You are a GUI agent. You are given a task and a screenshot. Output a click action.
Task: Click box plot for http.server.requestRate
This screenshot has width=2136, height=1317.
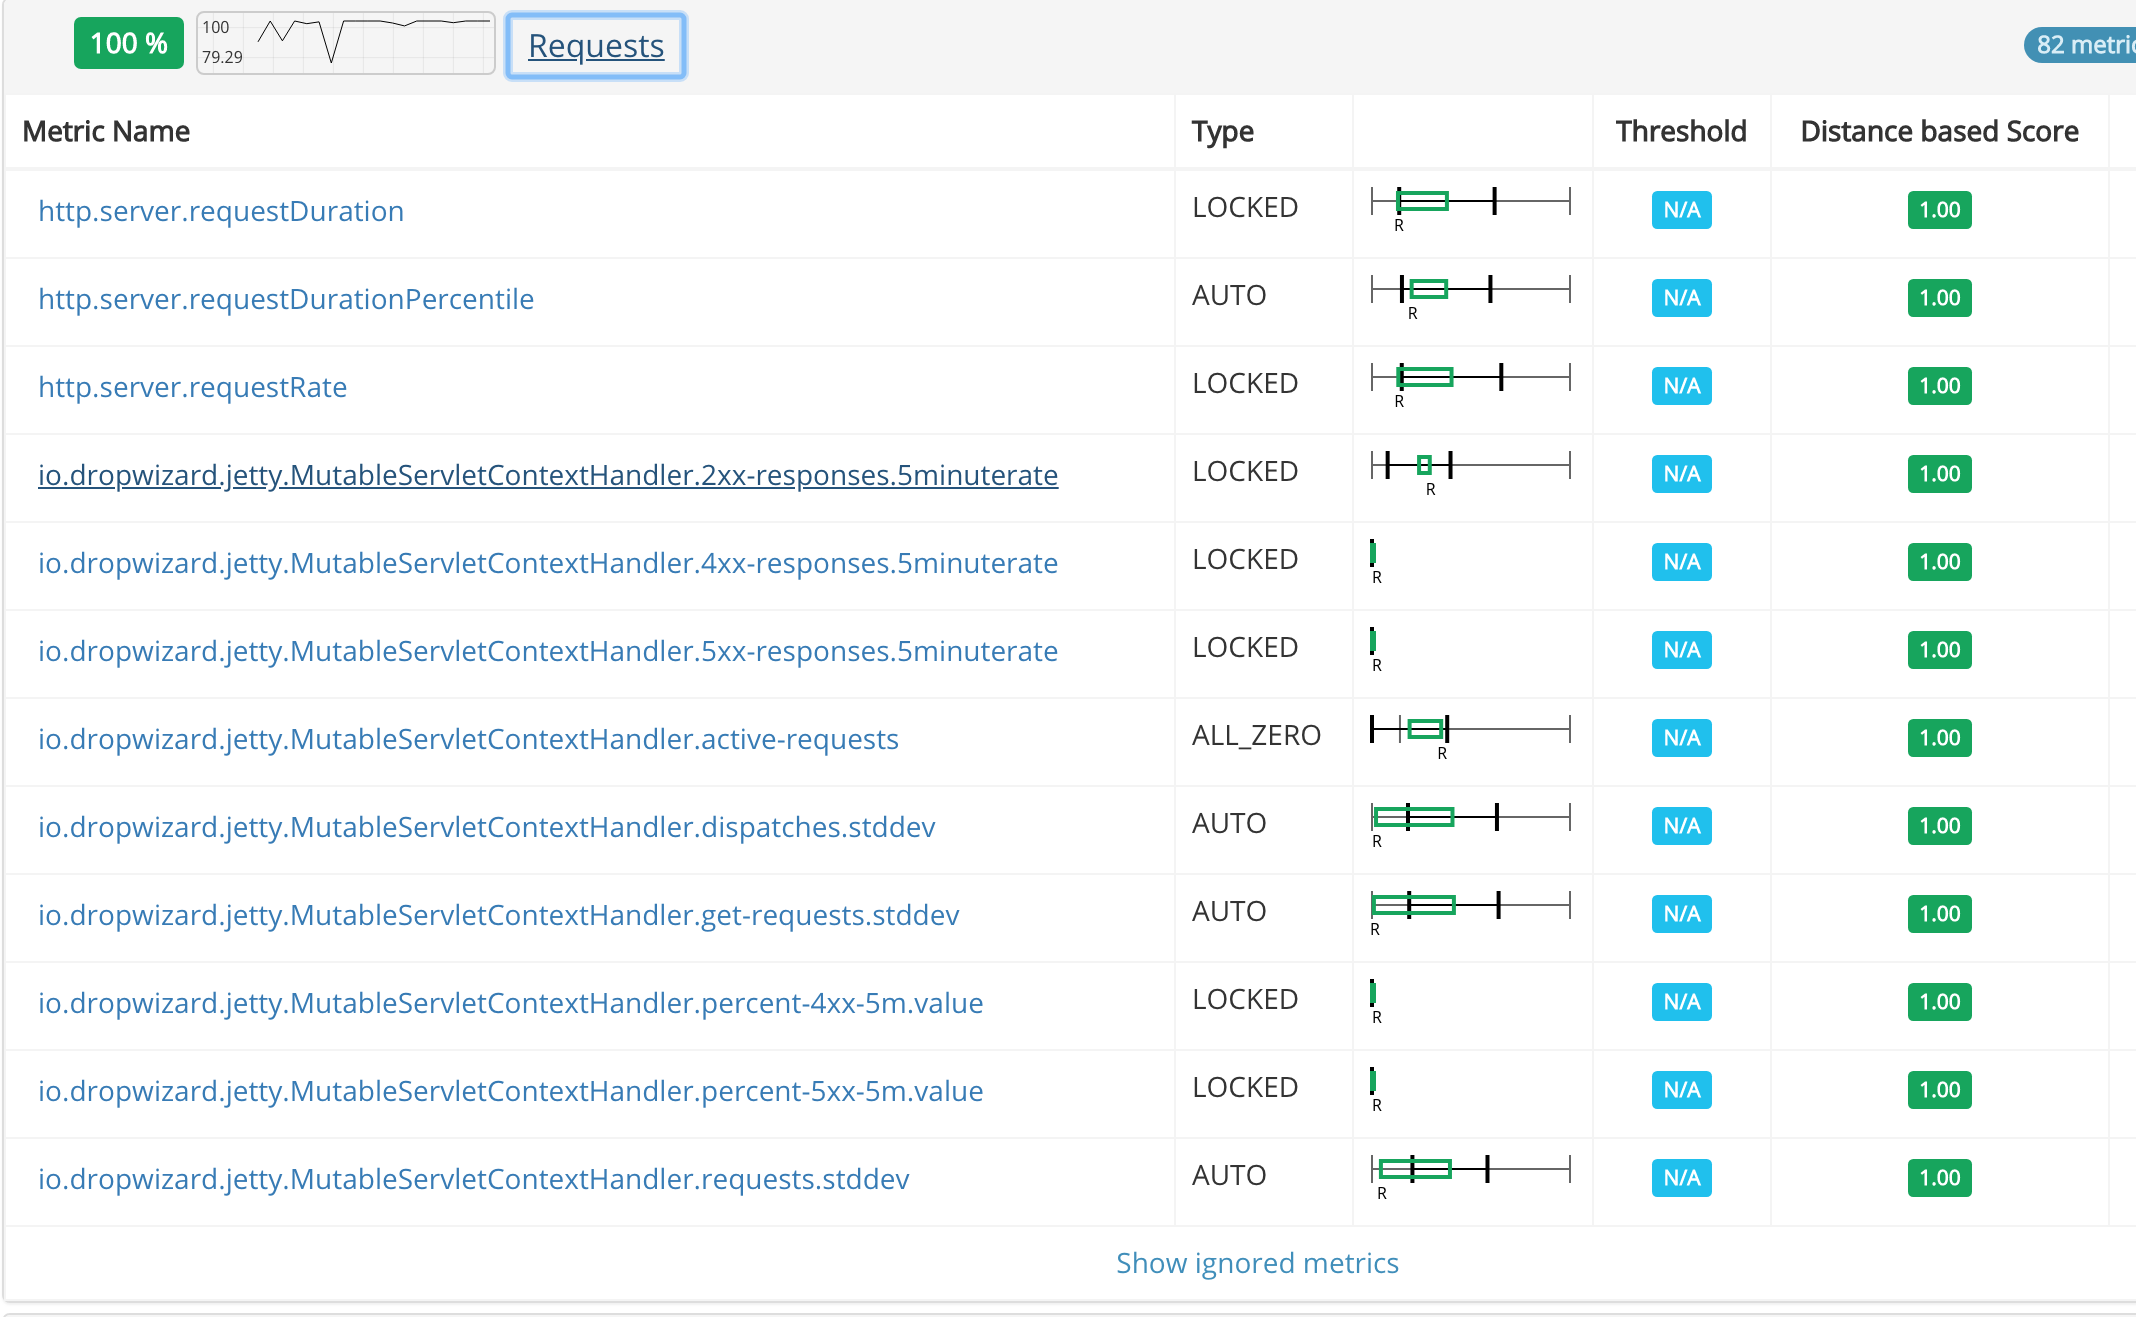pos(1471,384)
